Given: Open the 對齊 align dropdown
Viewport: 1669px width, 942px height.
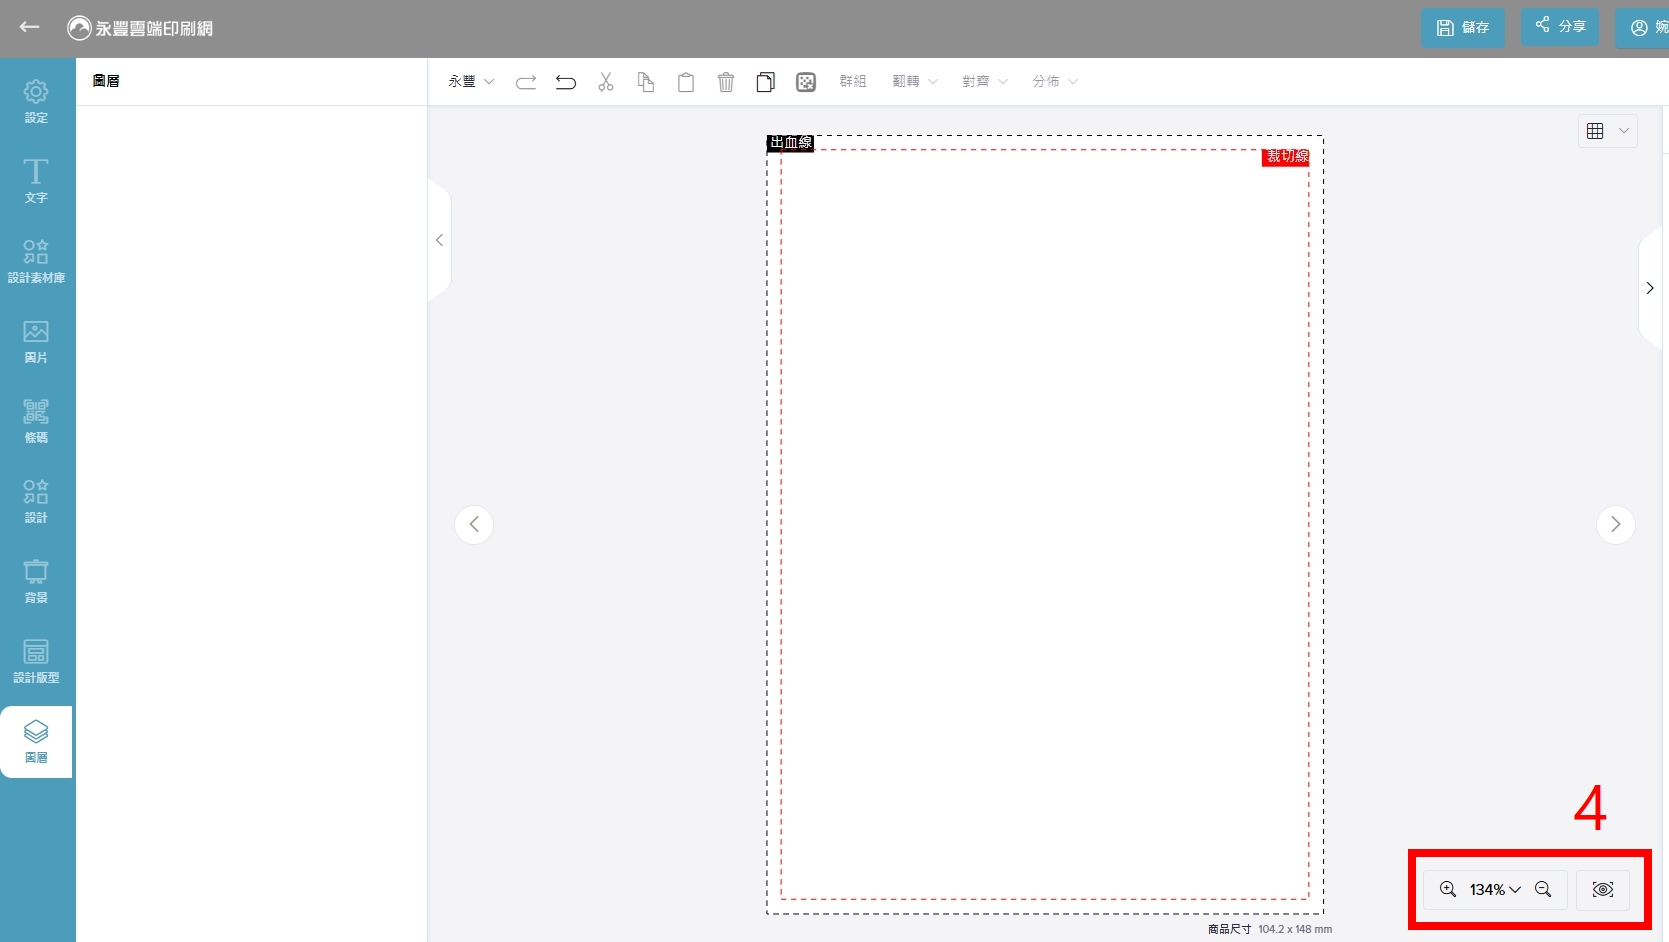Looking at the screenshot, I should click(x=985, y=82).
